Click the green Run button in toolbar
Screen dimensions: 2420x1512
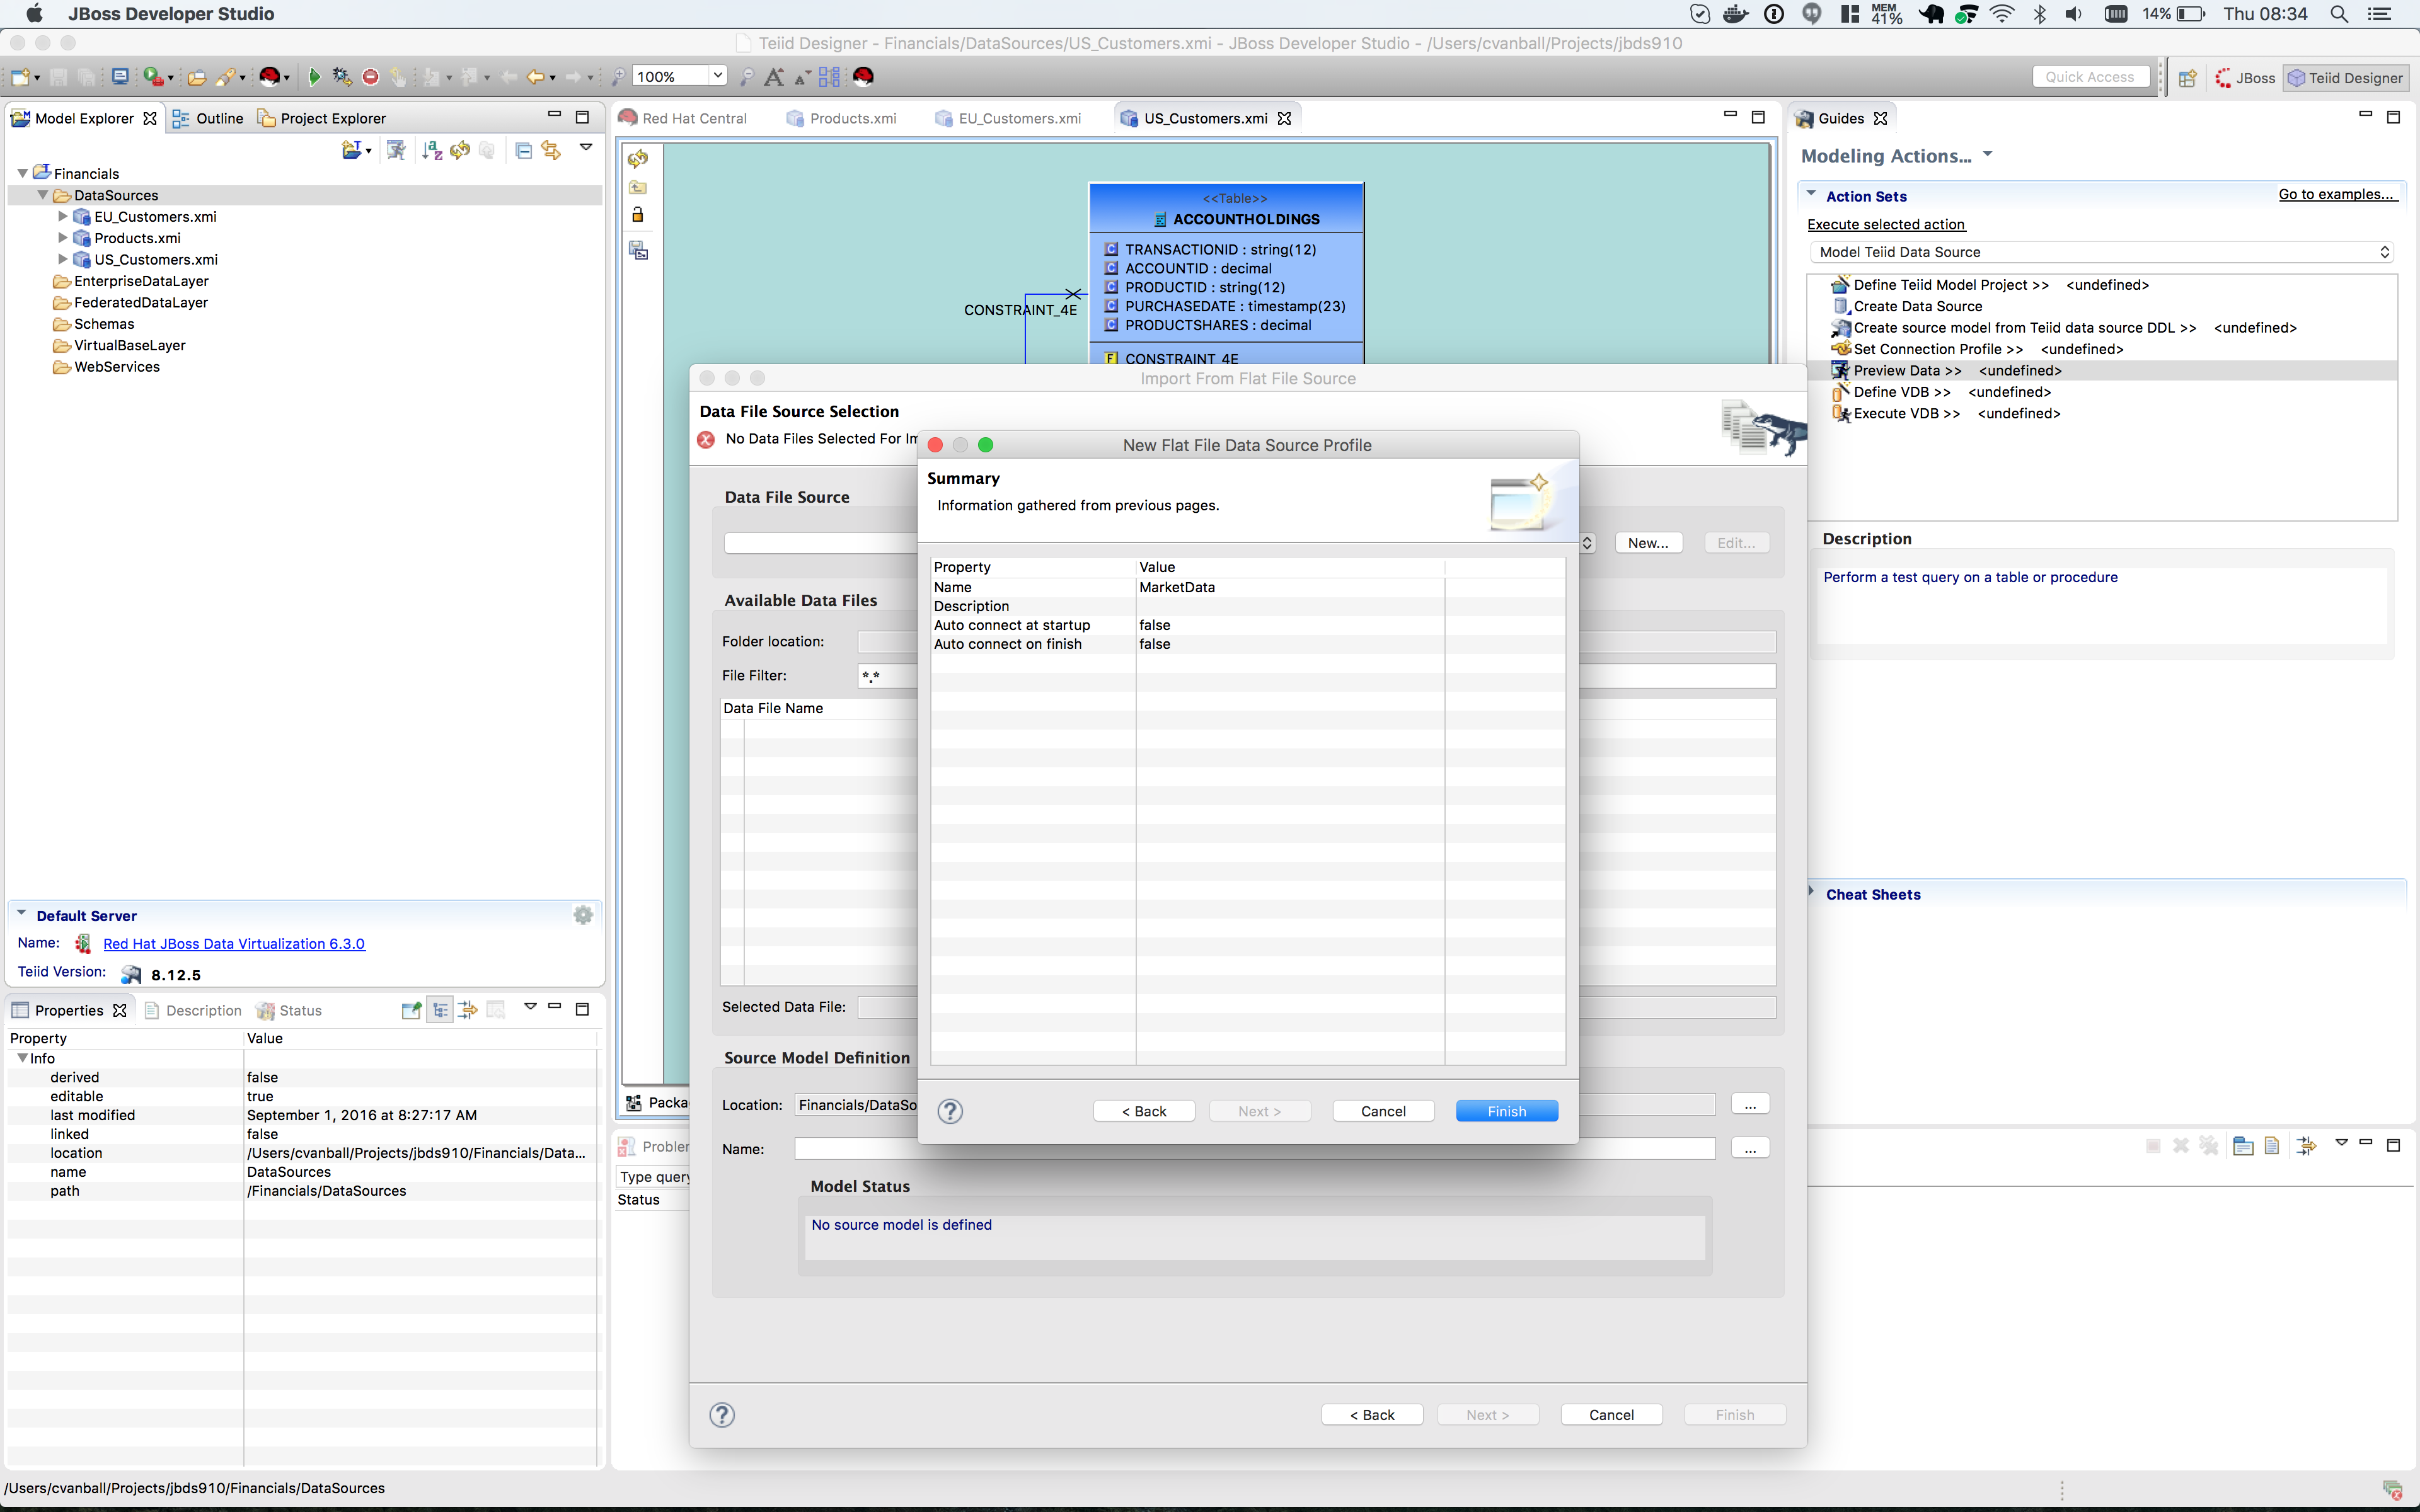click(x=314, y=77)
